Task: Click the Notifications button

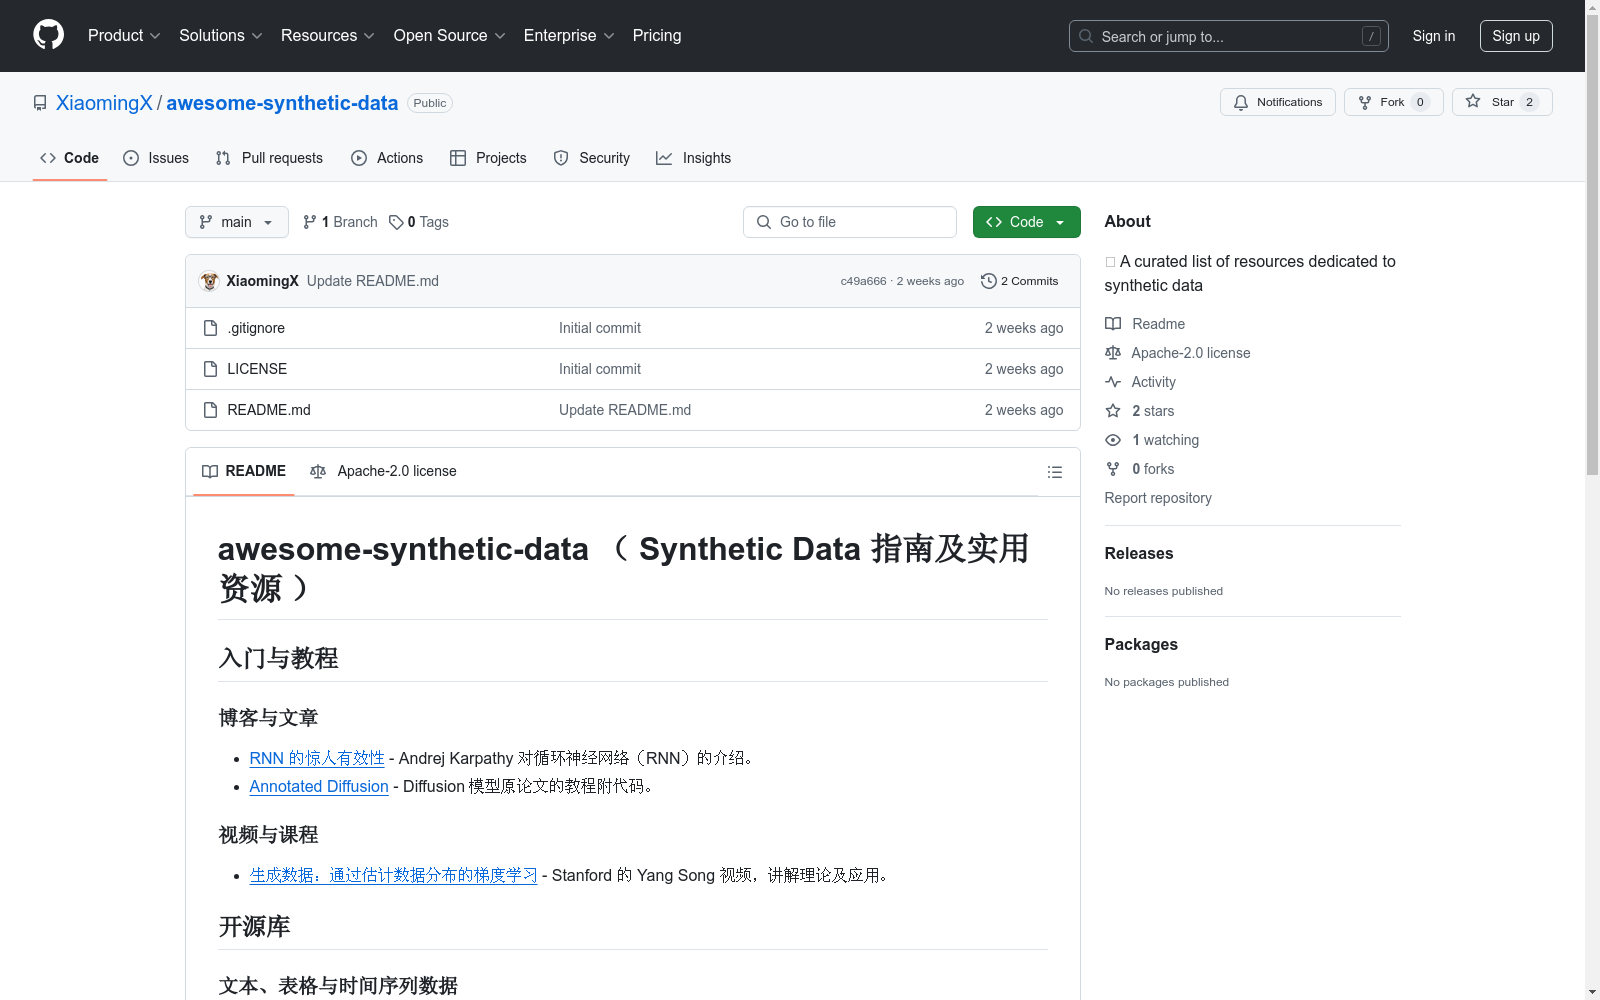Action: coord(1277,102)
